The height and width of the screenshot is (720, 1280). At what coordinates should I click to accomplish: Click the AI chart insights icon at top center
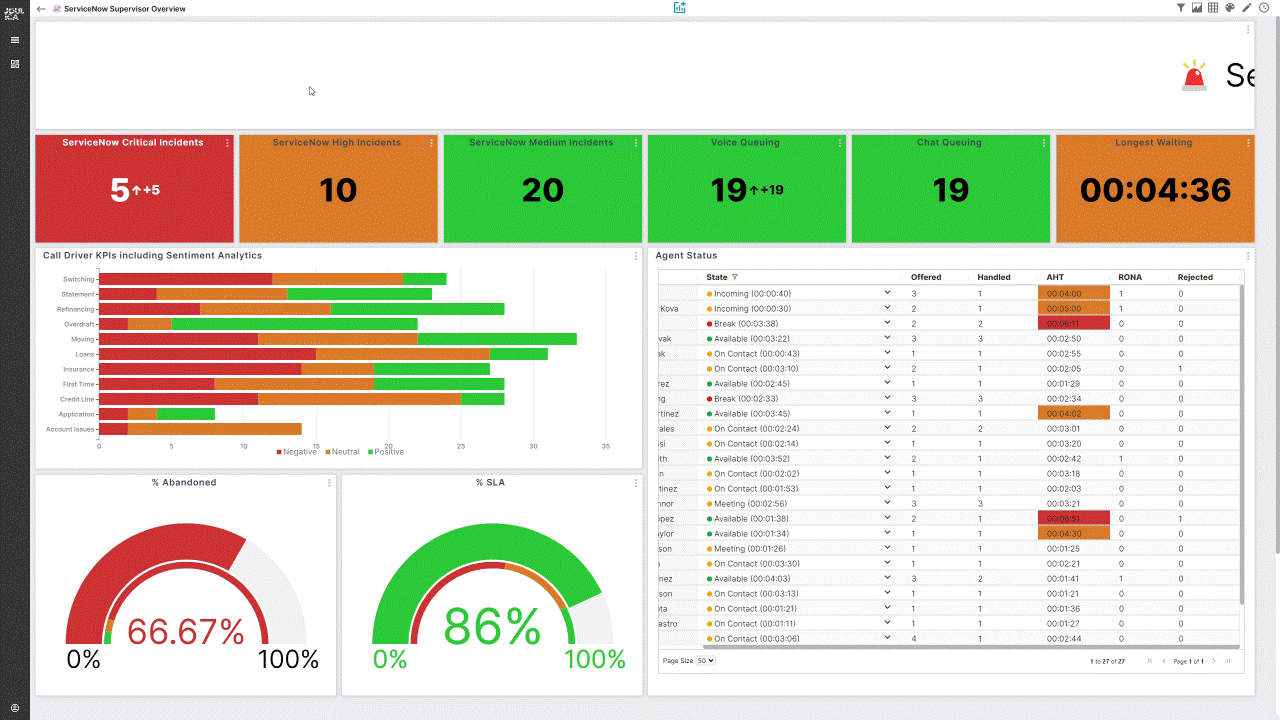[x=680, y=8]
